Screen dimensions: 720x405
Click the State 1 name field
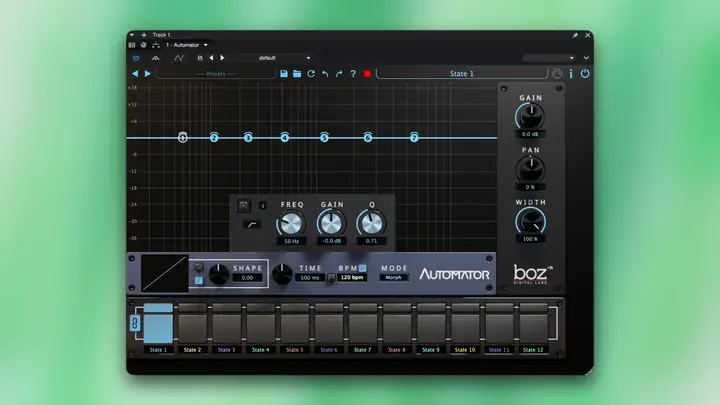coord(461,73)
